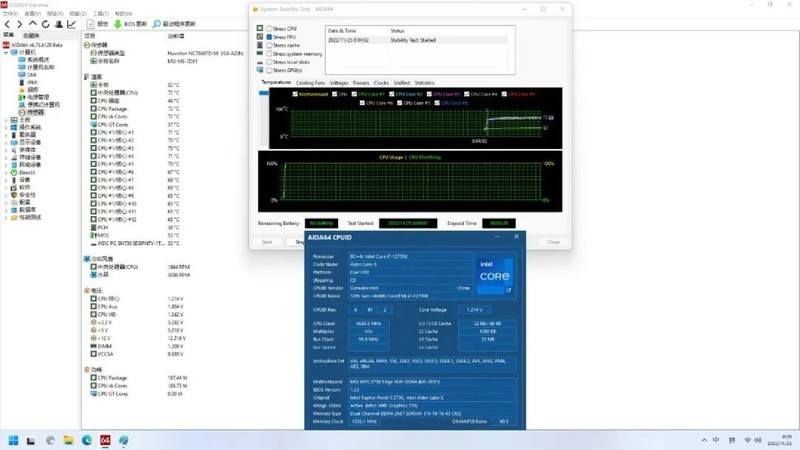Show hidden tray icons chevron
Viewport: 800px width, 450px height.
point(704,440)
